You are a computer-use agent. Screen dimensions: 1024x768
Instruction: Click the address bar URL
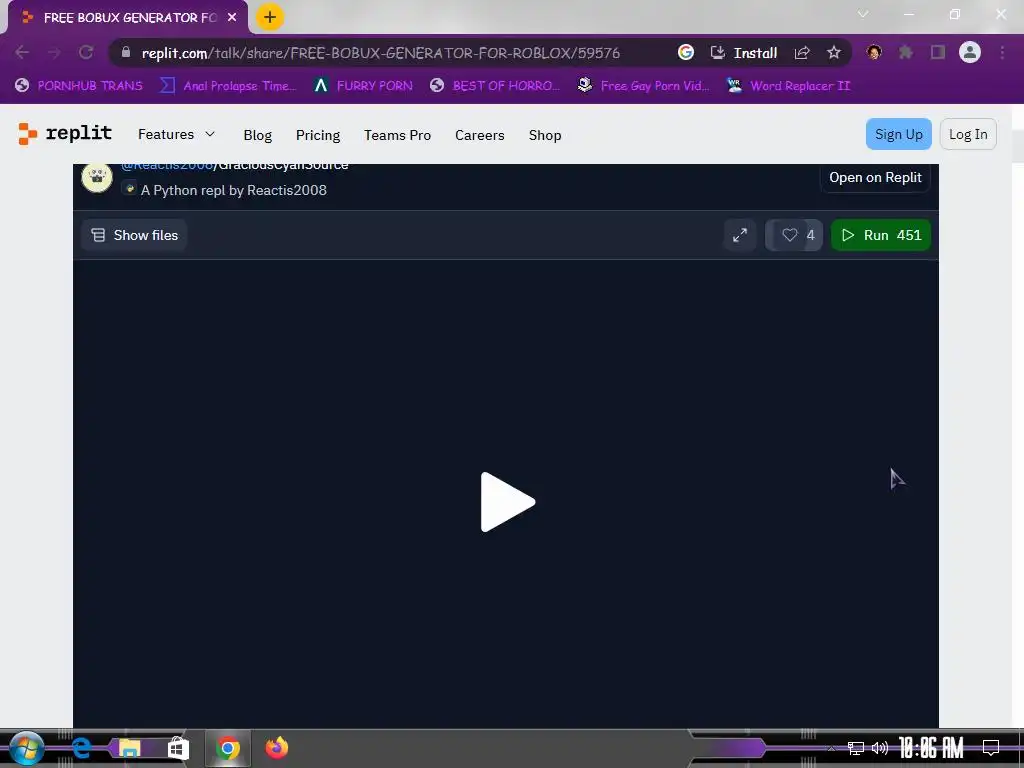(381, 53)
